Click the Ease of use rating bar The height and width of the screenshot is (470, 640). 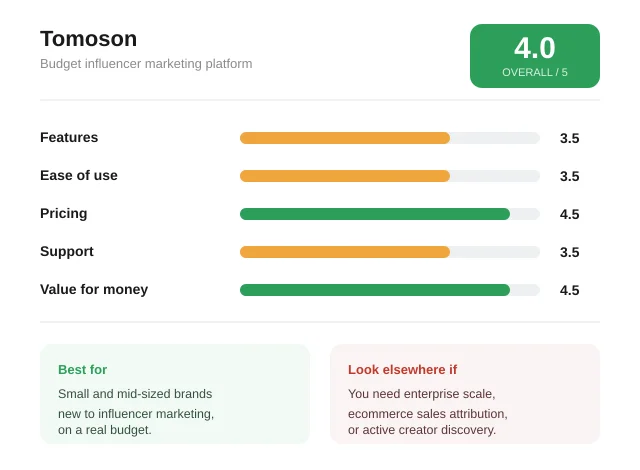coord(390,176)
